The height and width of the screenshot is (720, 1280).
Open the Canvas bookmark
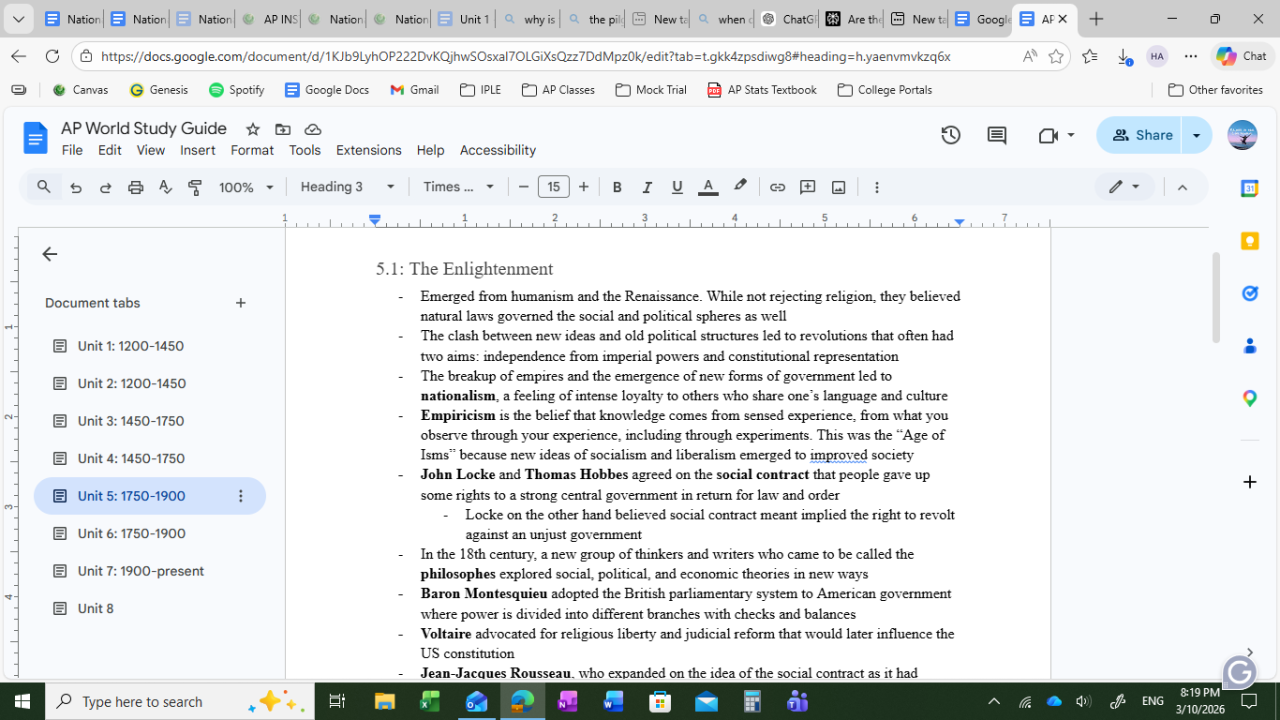(x=80, y=90)
